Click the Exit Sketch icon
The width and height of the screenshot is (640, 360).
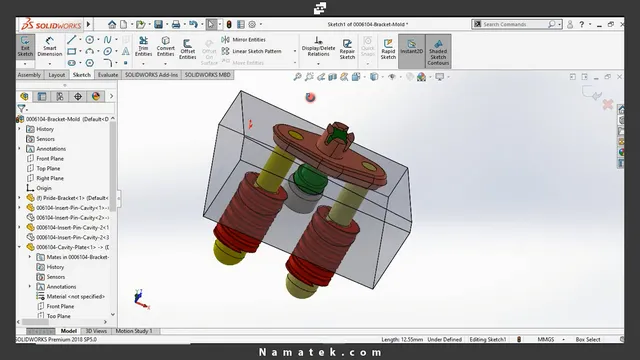[x=25, y=47]
